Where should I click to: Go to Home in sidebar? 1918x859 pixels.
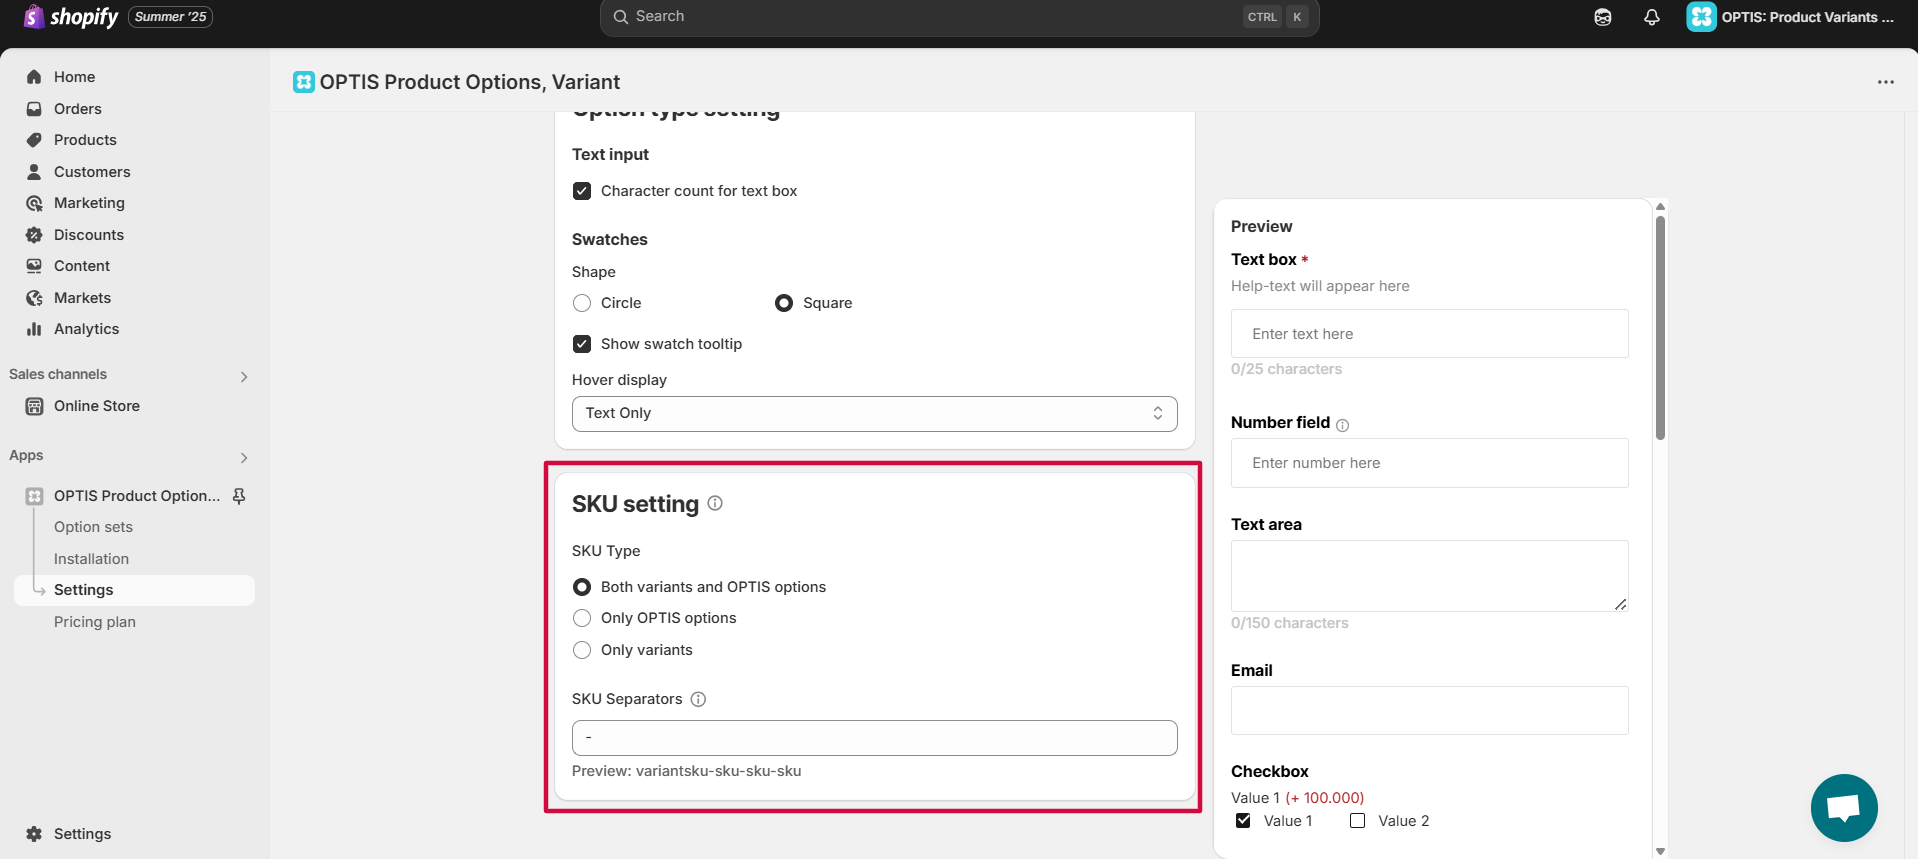click(74, 77)
